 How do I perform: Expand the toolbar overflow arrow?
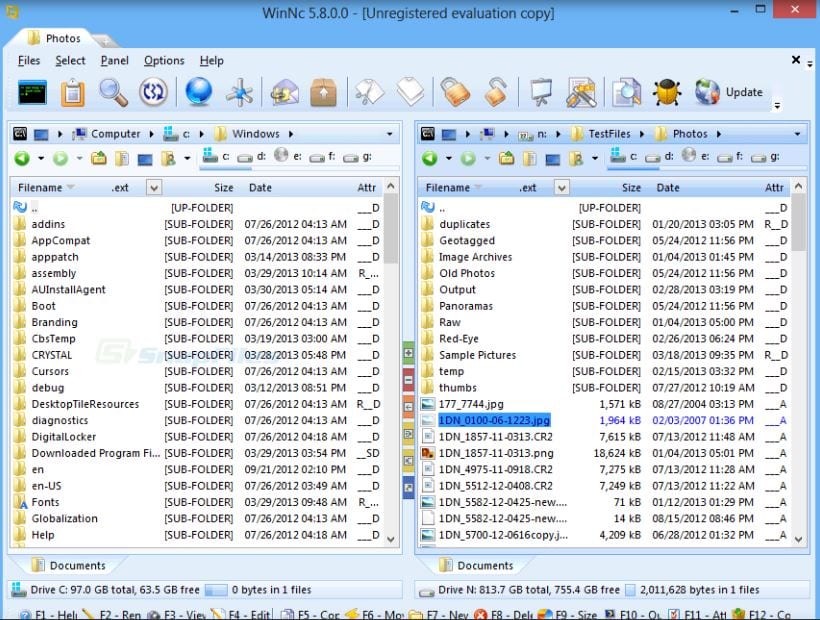(777, 106)
